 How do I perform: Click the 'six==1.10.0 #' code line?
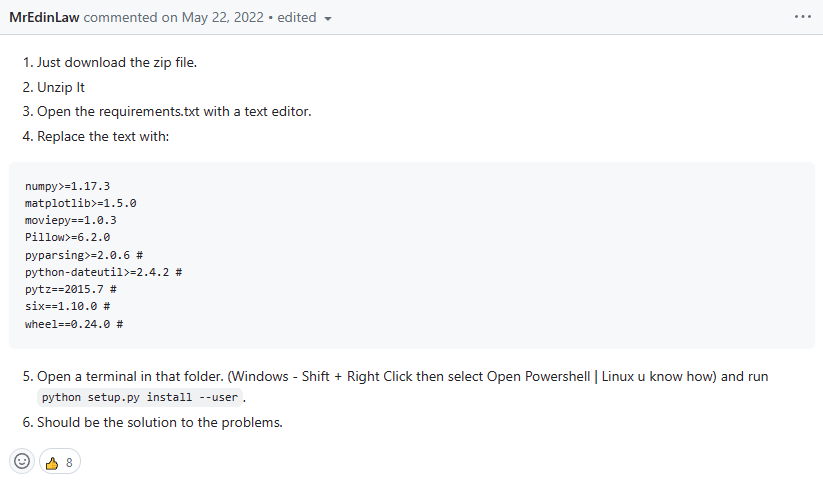(x=67, y=306)
